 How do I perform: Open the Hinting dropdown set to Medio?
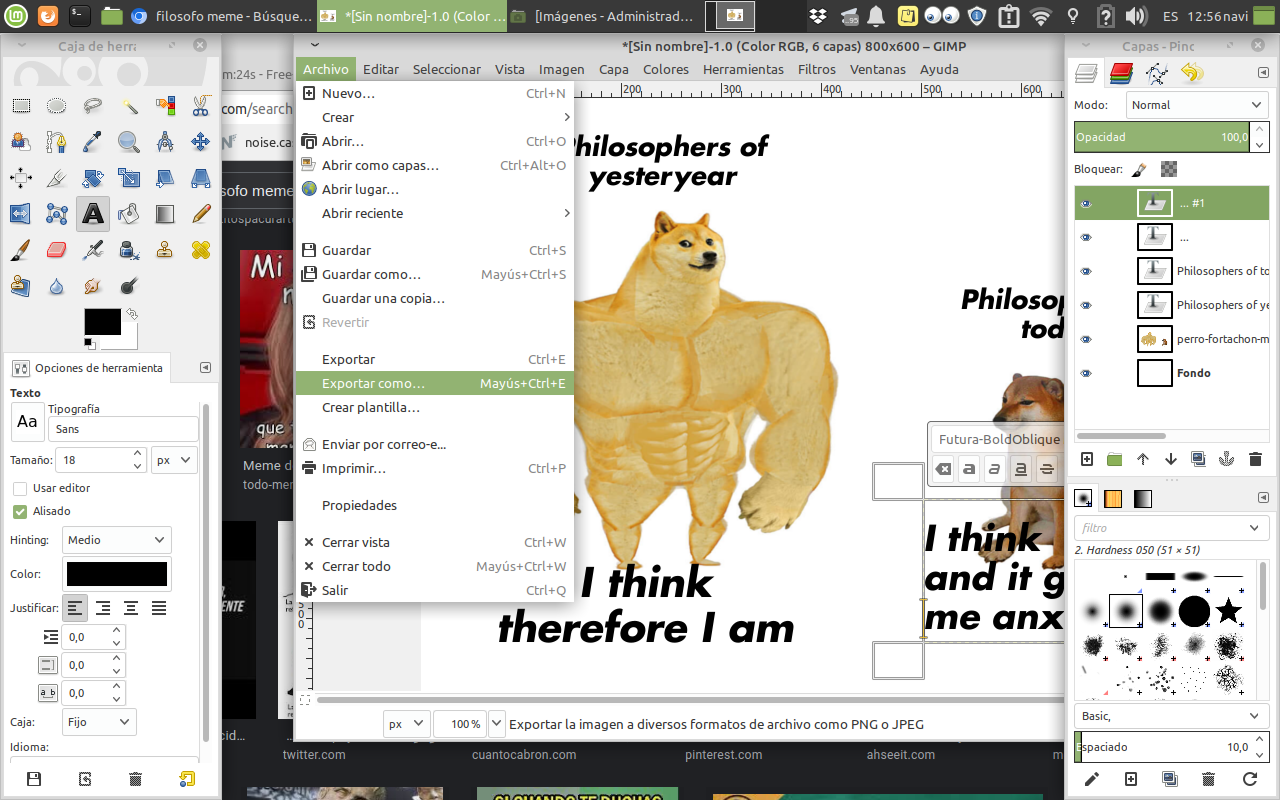[116, 540]
